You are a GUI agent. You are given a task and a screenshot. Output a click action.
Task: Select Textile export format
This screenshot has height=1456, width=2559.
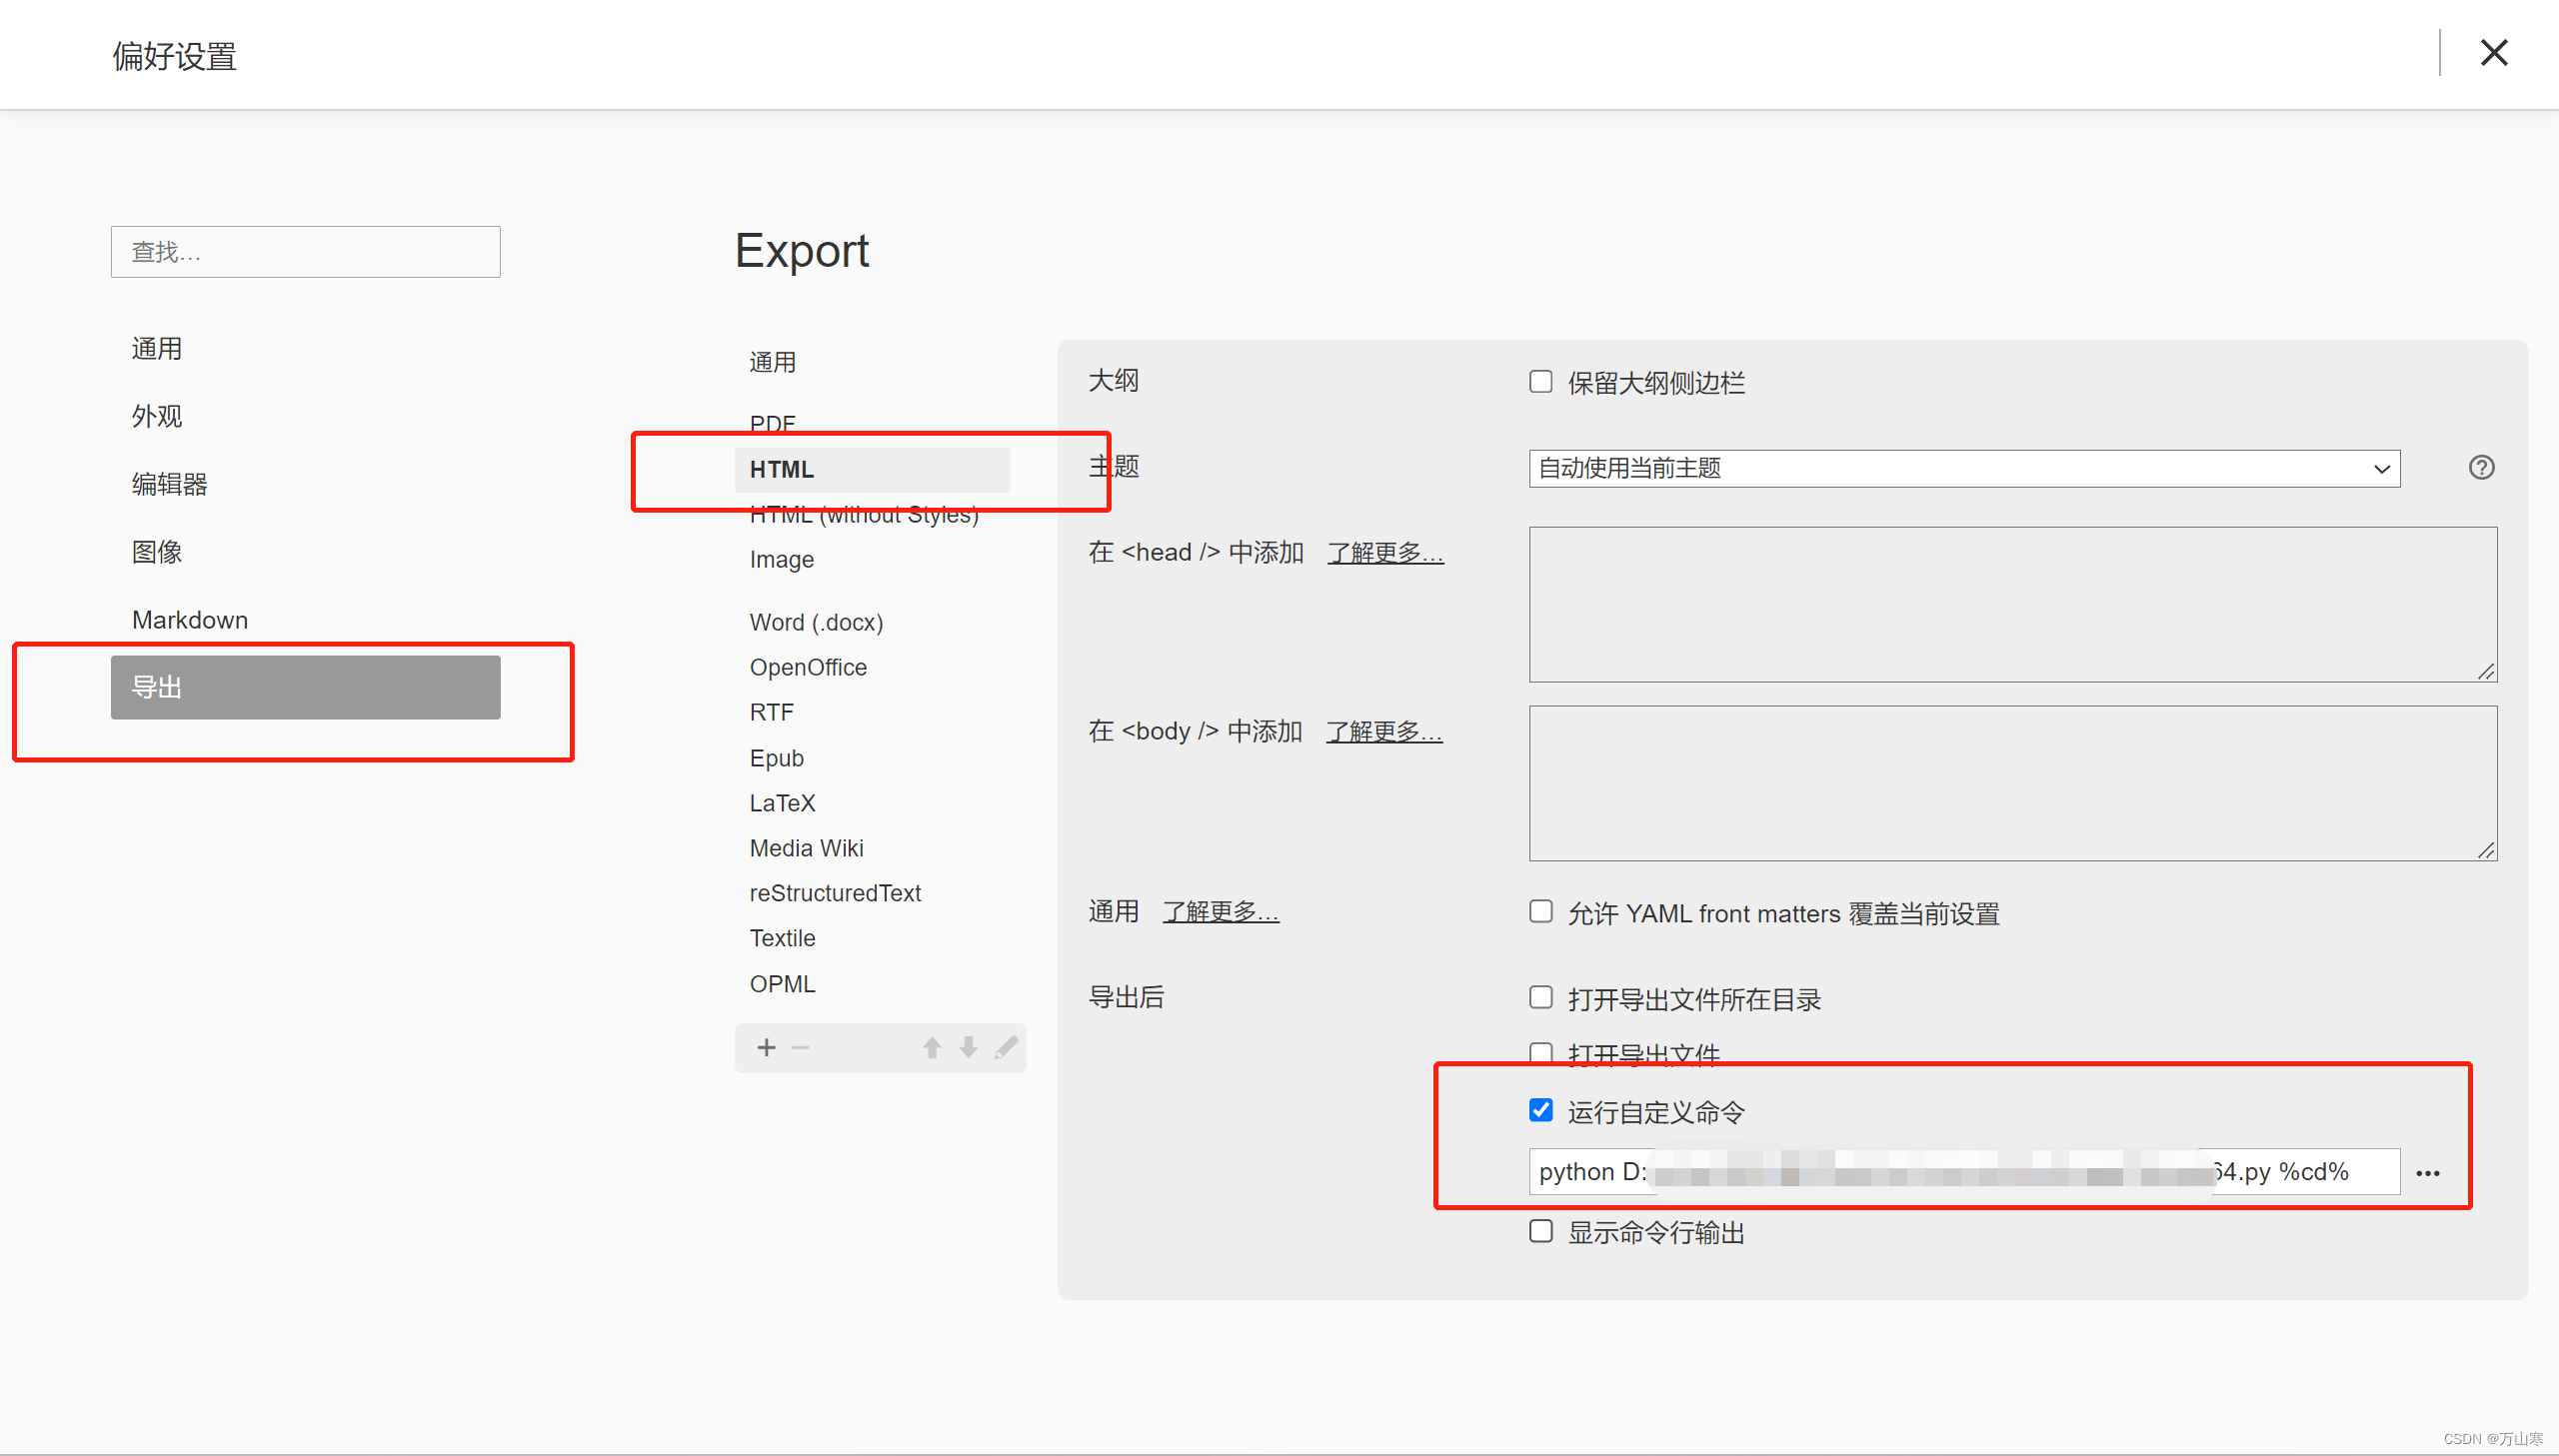point(783,938)
